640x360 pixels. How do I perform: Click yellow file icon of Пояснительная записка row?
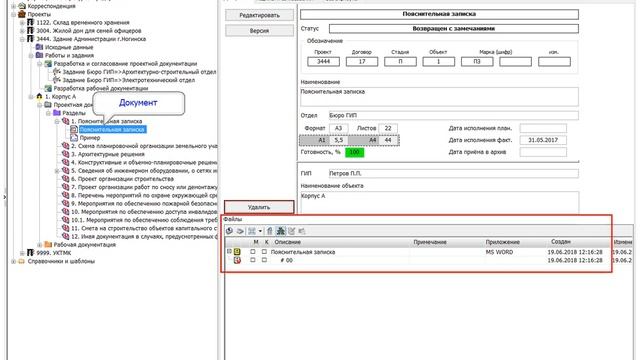coord(237,252)
